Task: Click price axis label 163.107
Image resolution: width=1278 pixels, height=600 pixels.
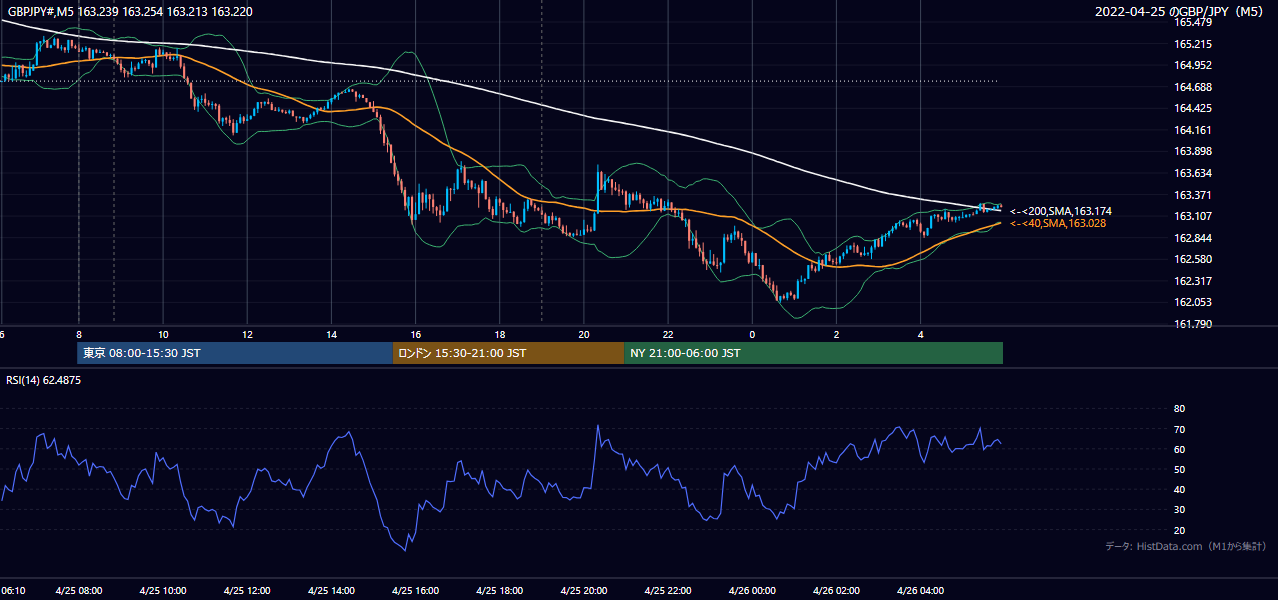Action: tap(1193, 216)
